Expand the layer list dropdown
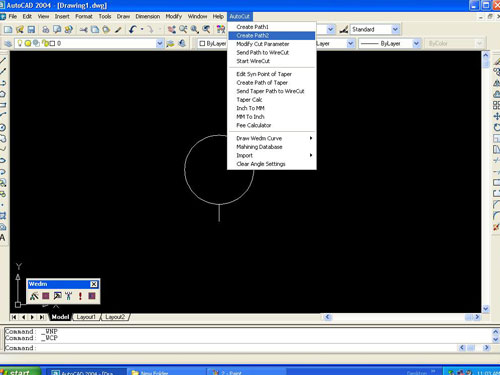Screen dimensions: 500x375 (160, 43)
